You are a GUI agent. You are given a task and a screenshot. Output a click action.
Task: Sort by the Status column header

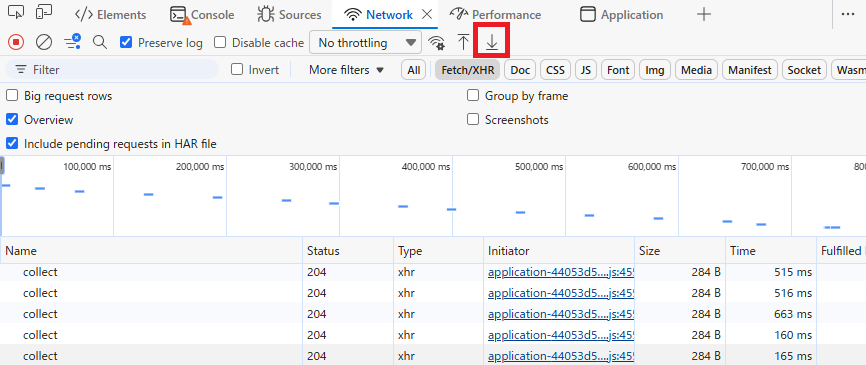click(x=348, y=251)
